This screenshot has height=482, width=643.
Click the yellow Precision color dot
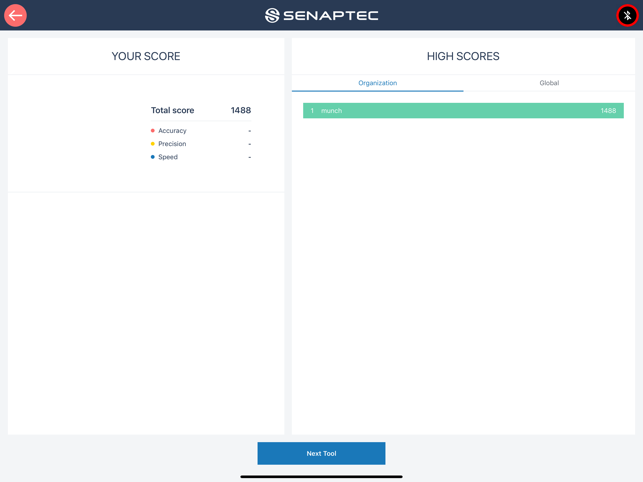click(x=153, y=144)
